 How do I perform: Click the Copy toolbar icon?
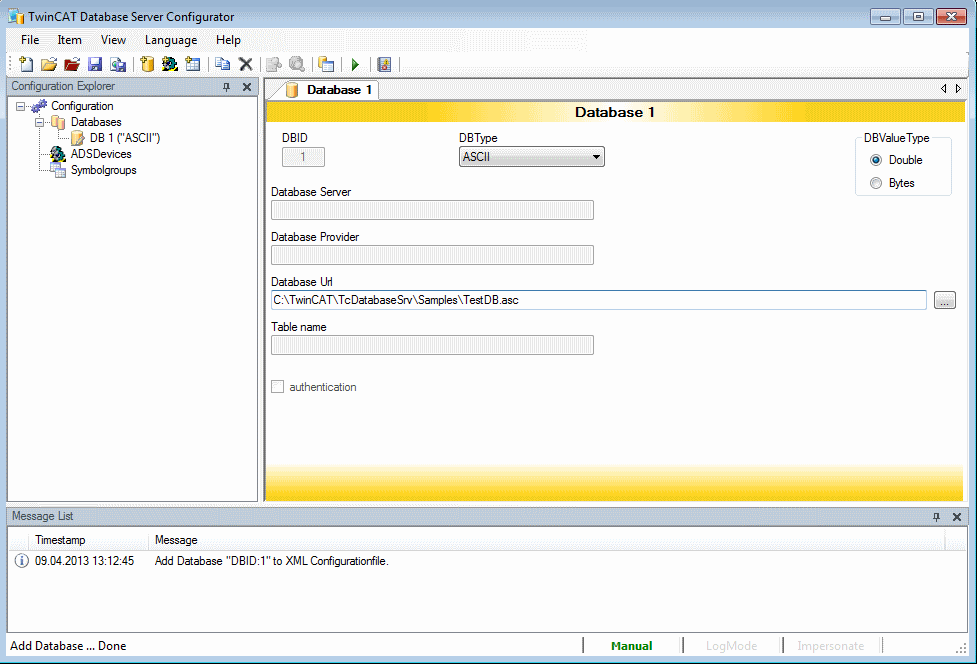point(222,64)
